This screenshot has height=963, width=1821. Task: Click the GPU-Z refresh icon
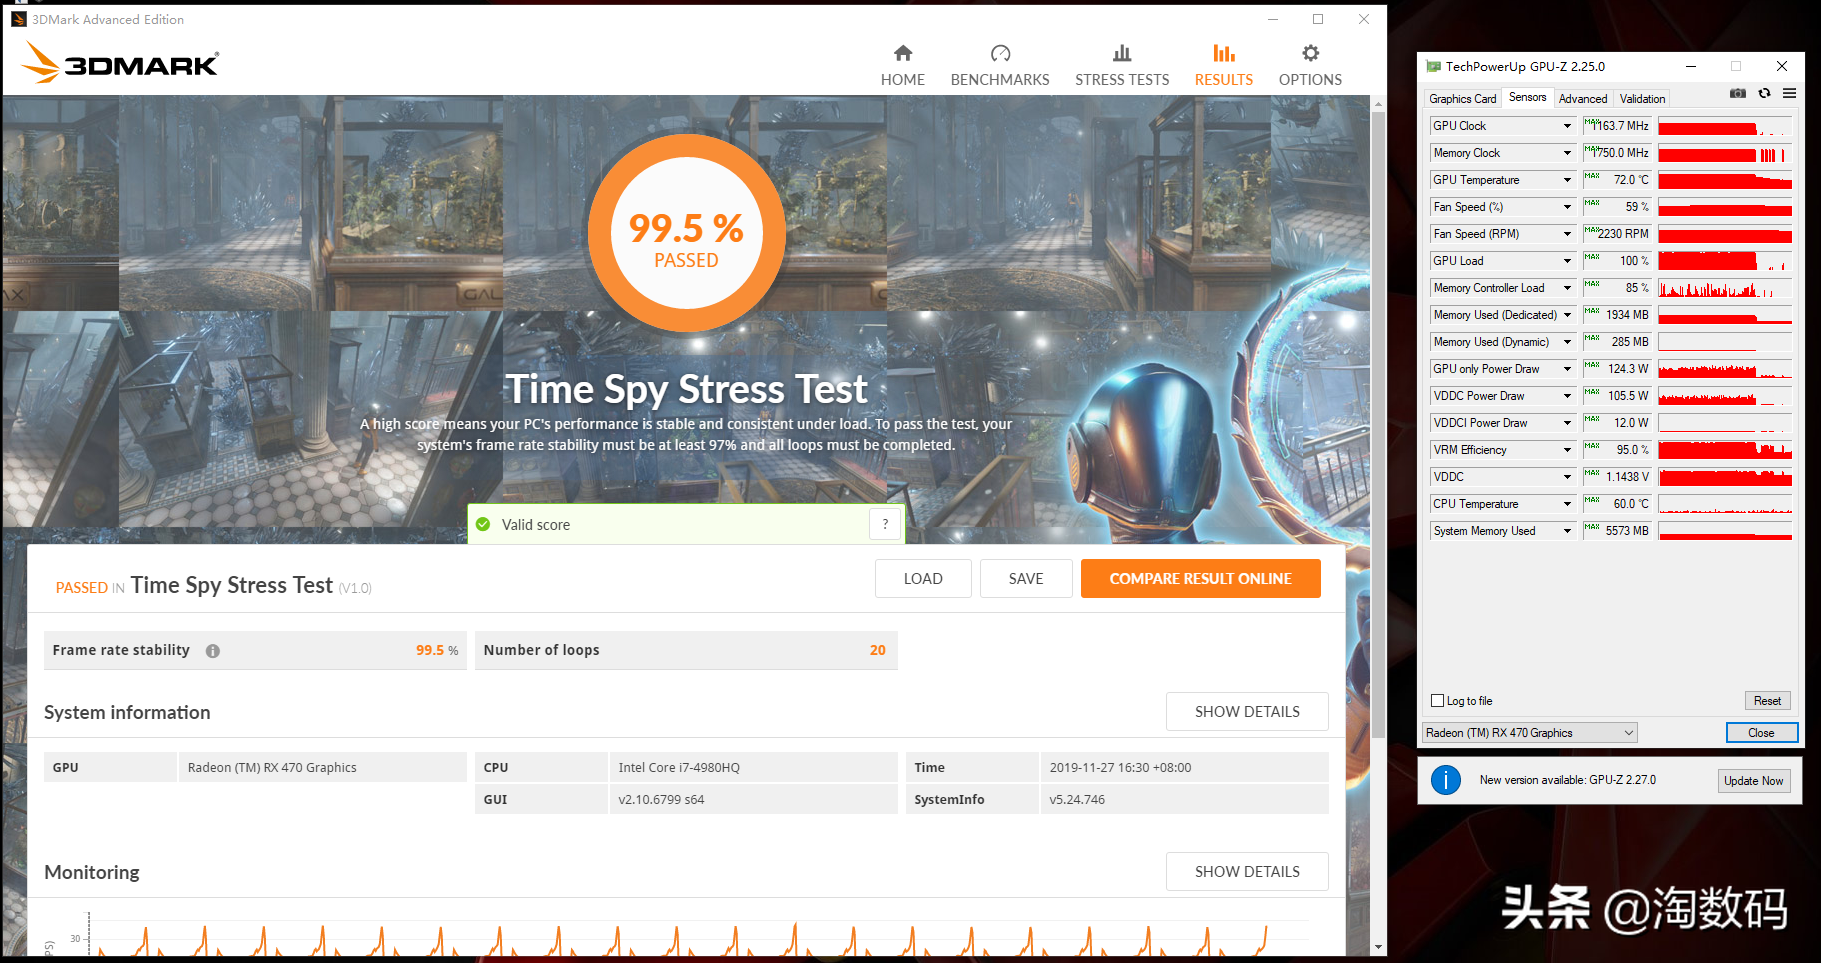coord(1764,93)
